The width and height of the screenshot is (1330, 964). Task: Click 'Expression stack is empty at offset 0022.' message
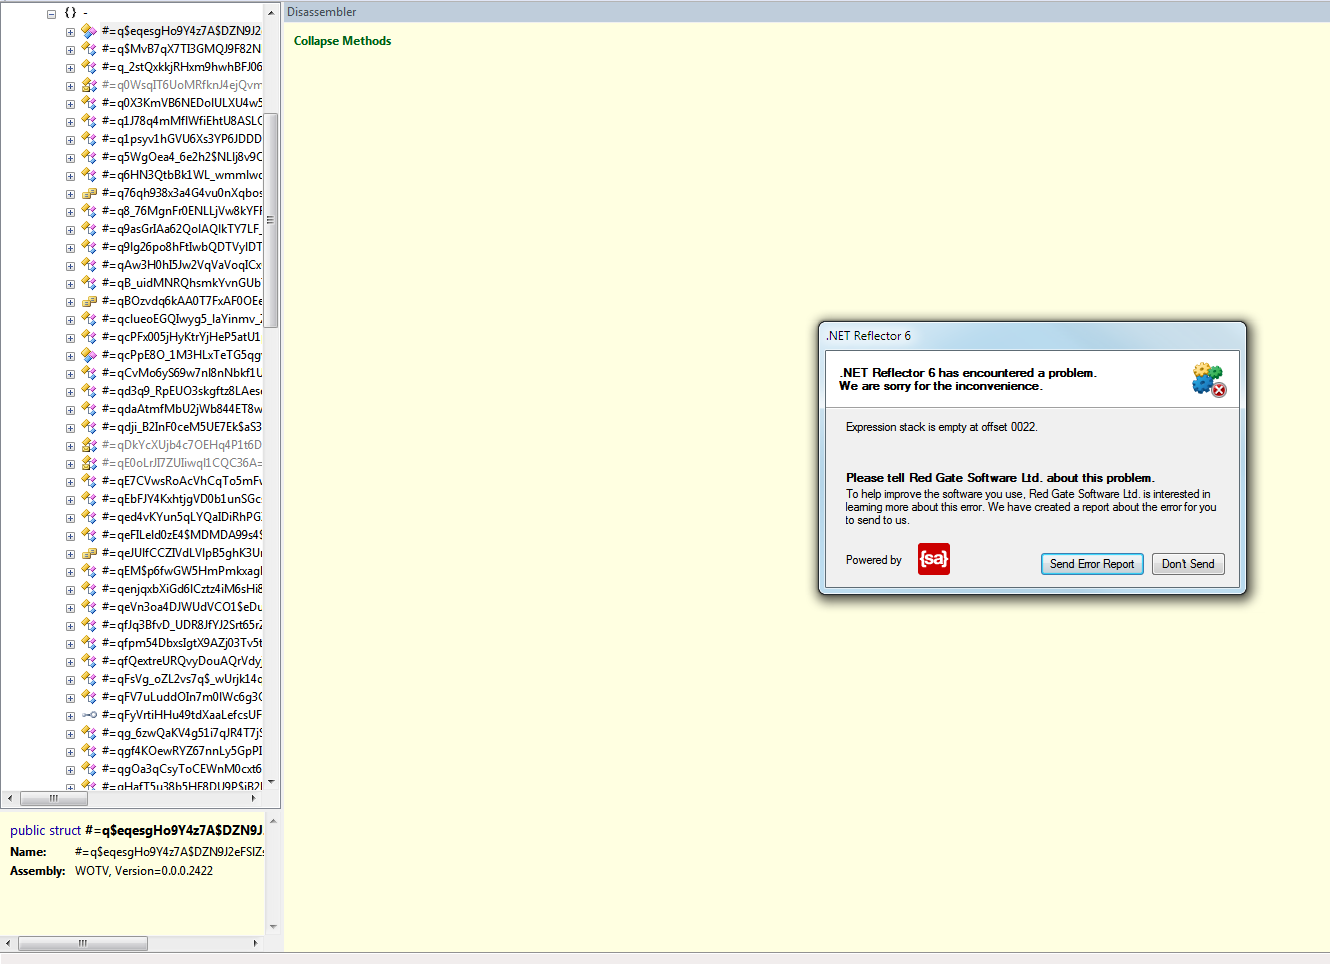941,427
